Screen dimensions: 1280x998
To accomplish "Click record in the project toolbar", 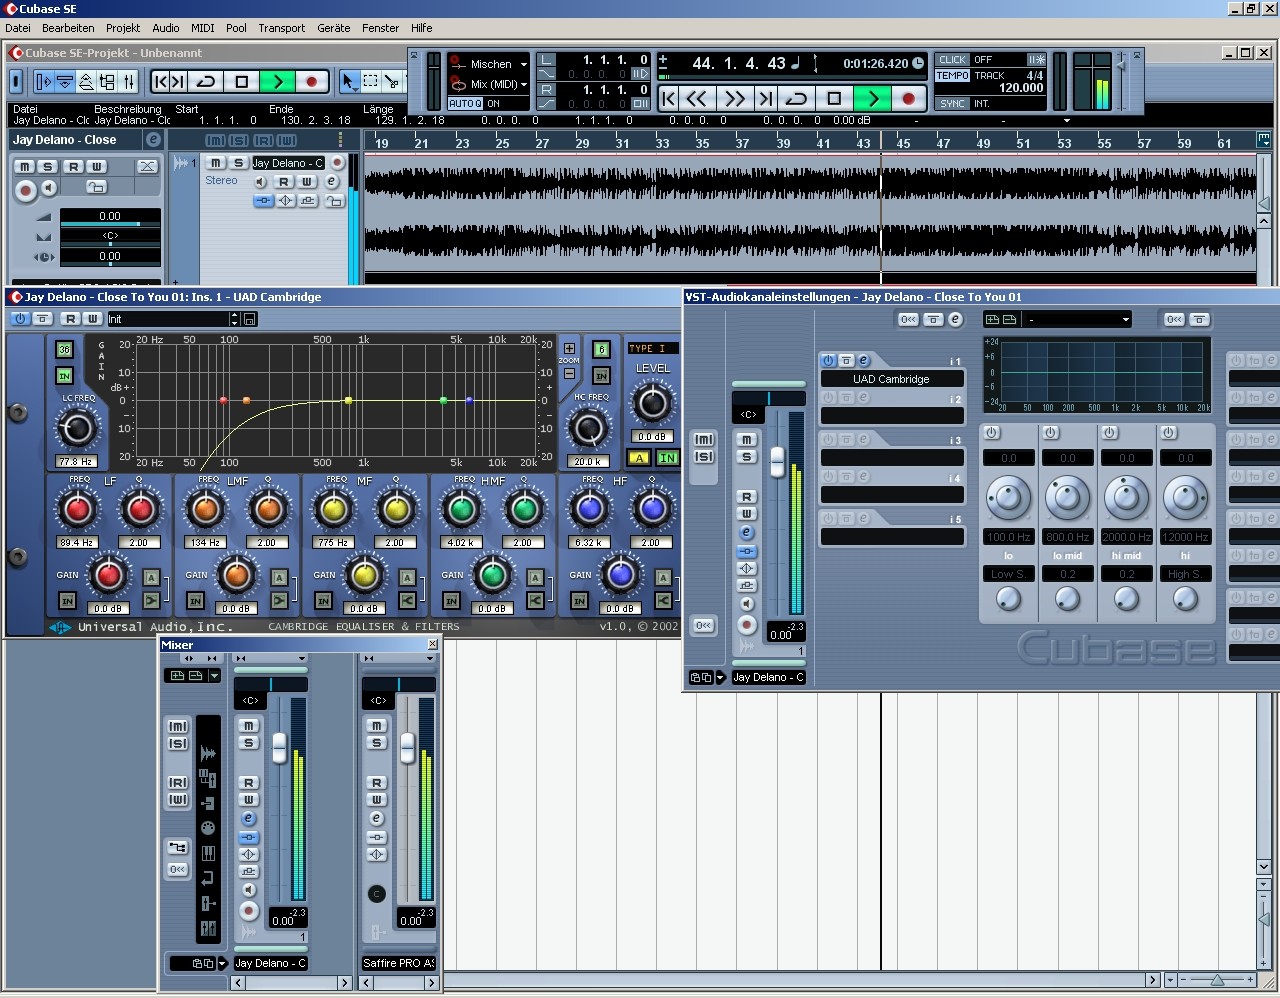I will (311, 81).
